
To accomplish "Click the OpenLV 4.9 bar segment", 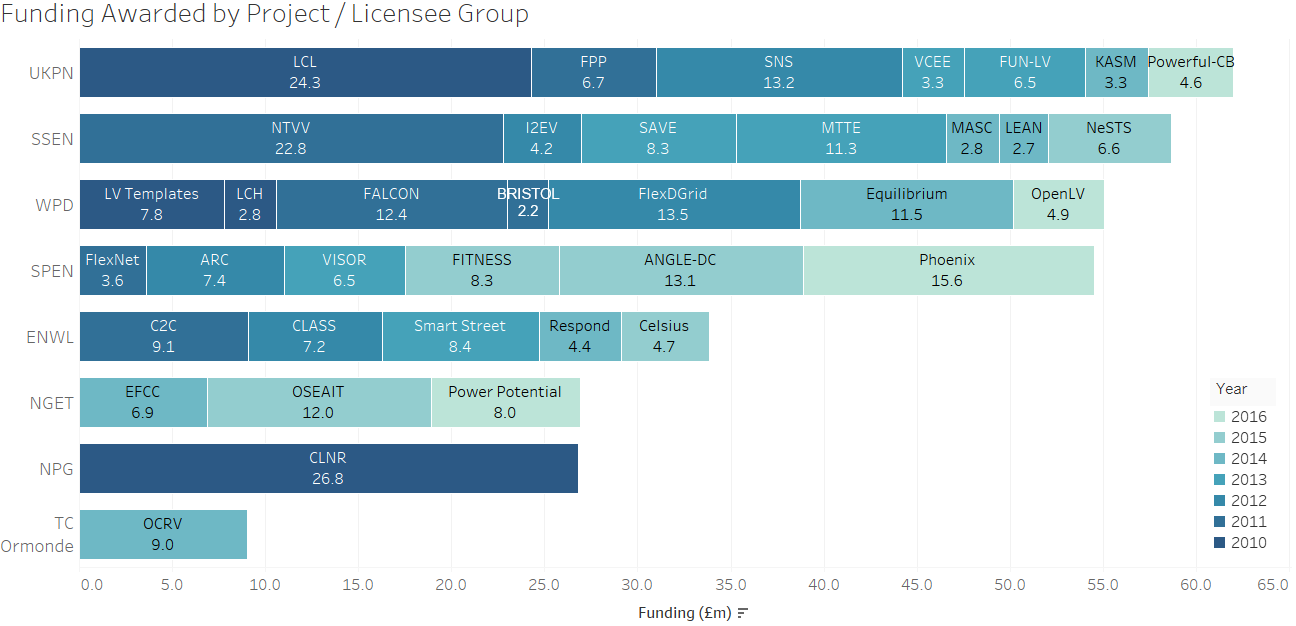I will [1059, 204].
